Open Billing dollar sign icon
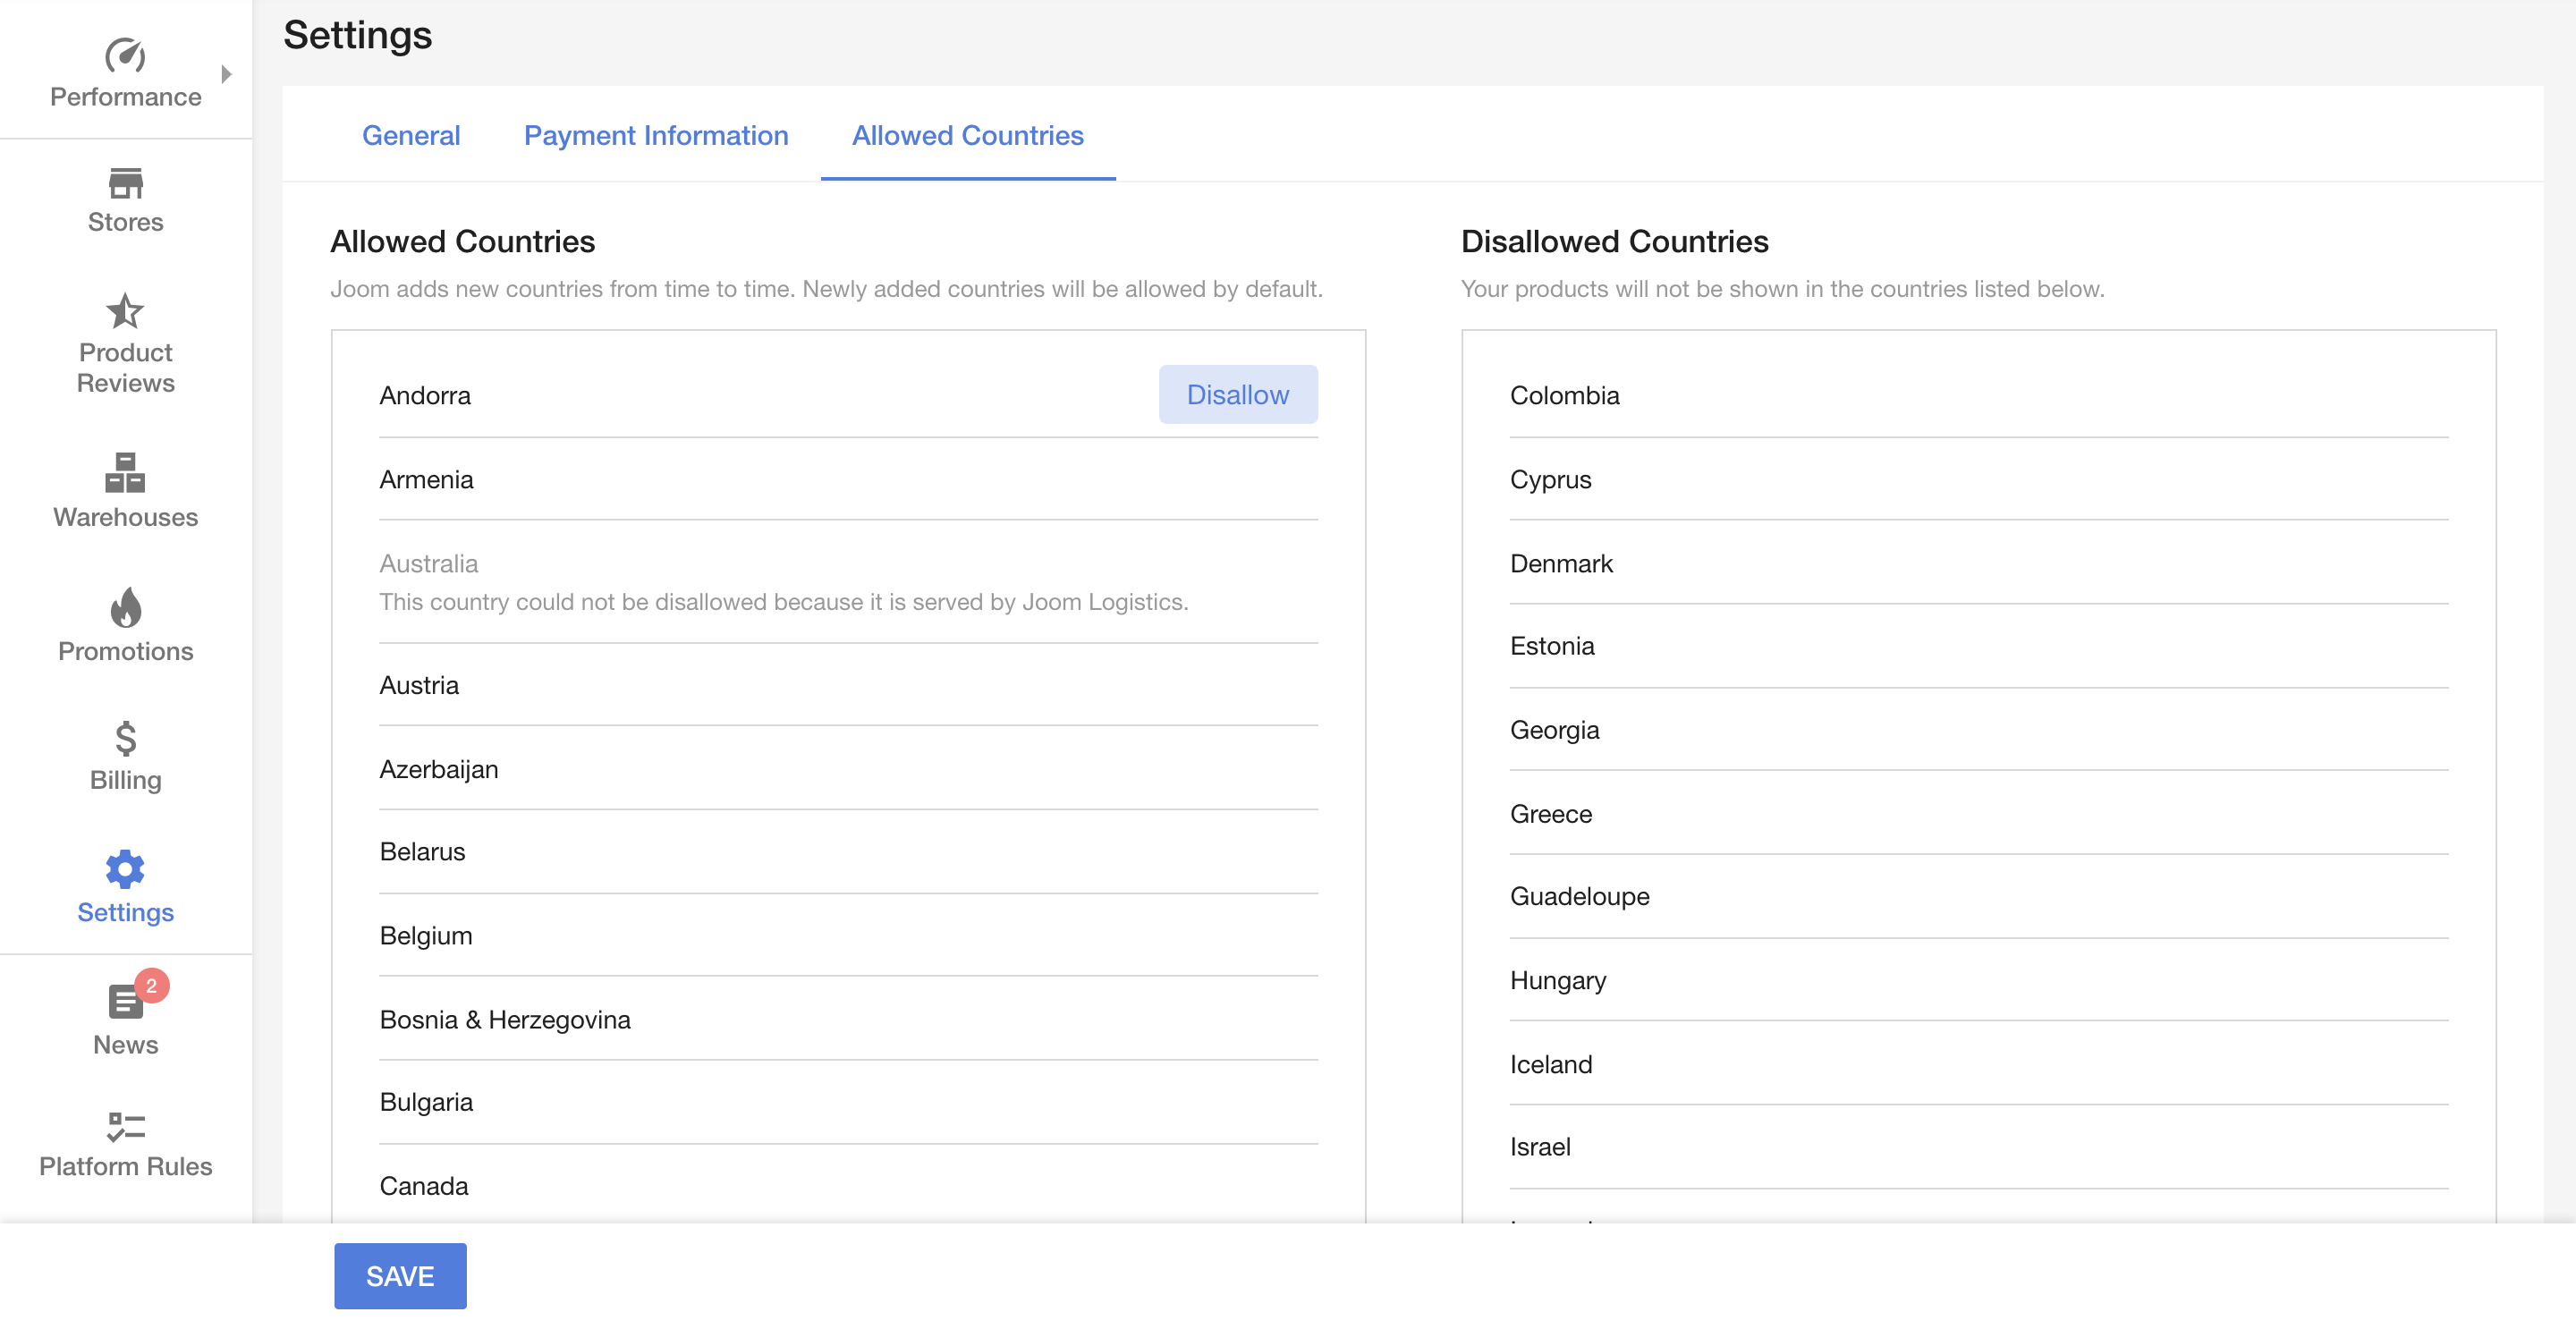 click(x=125, y=738)
